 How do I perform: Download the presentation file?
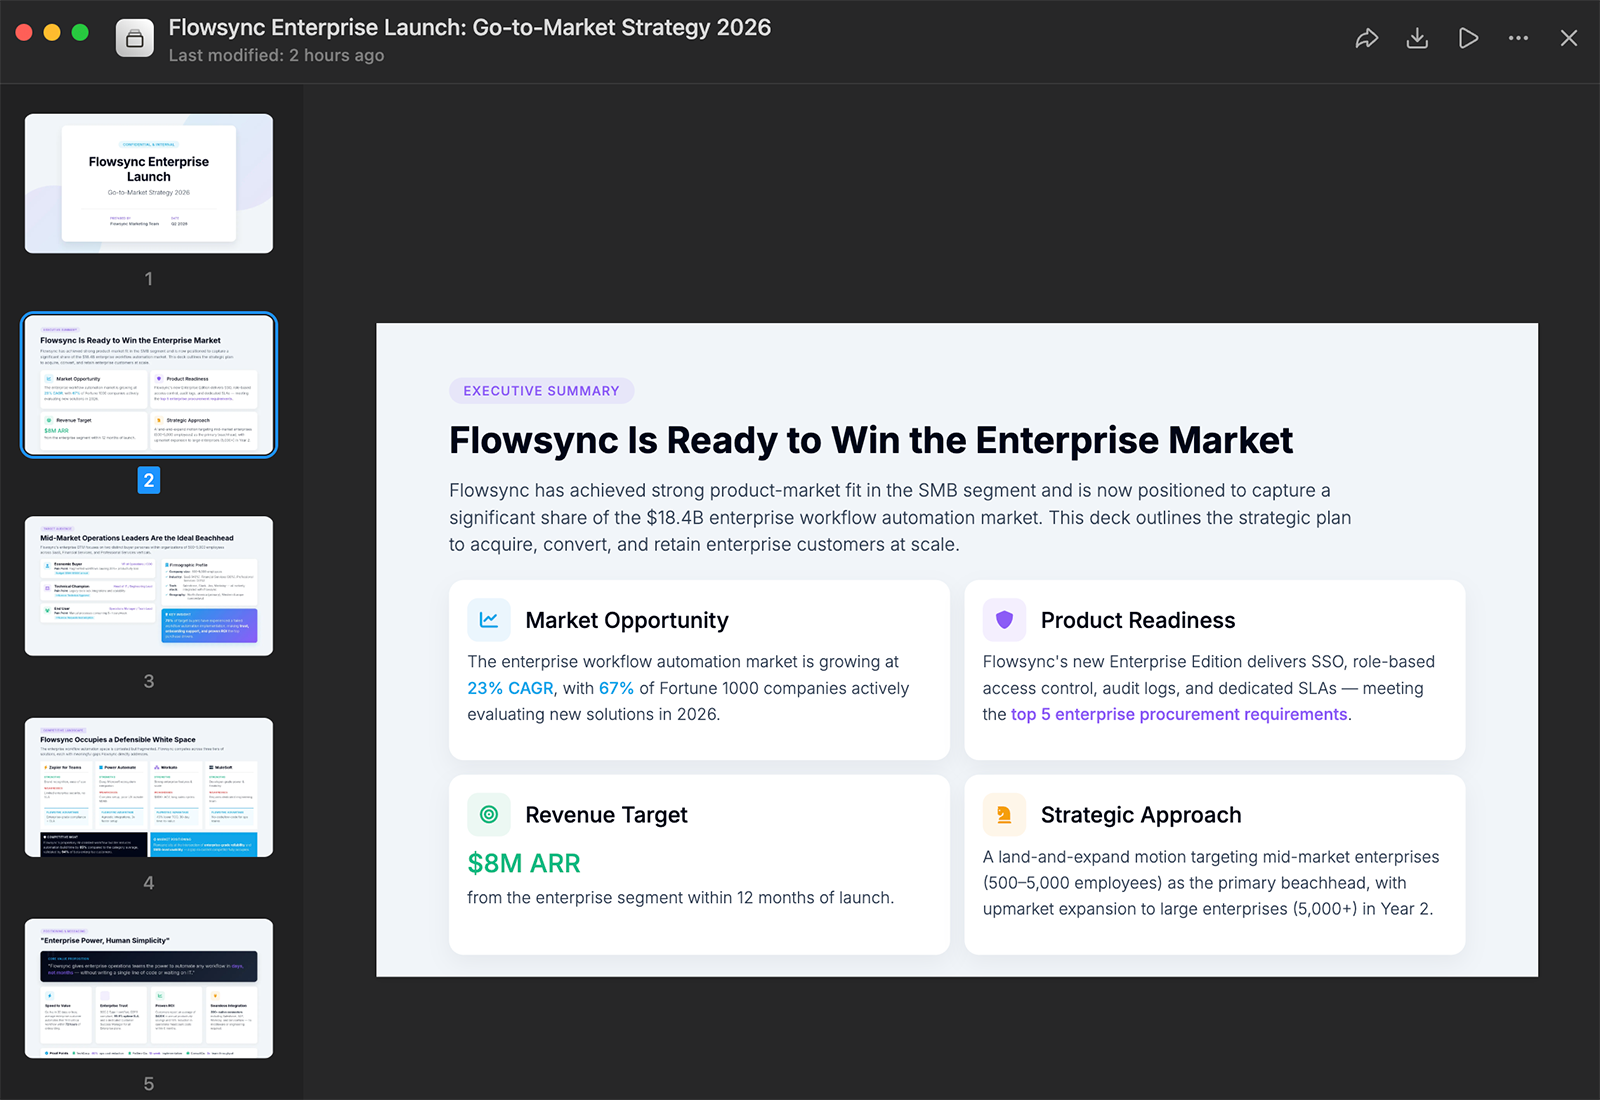click(x=1417, y=38)
